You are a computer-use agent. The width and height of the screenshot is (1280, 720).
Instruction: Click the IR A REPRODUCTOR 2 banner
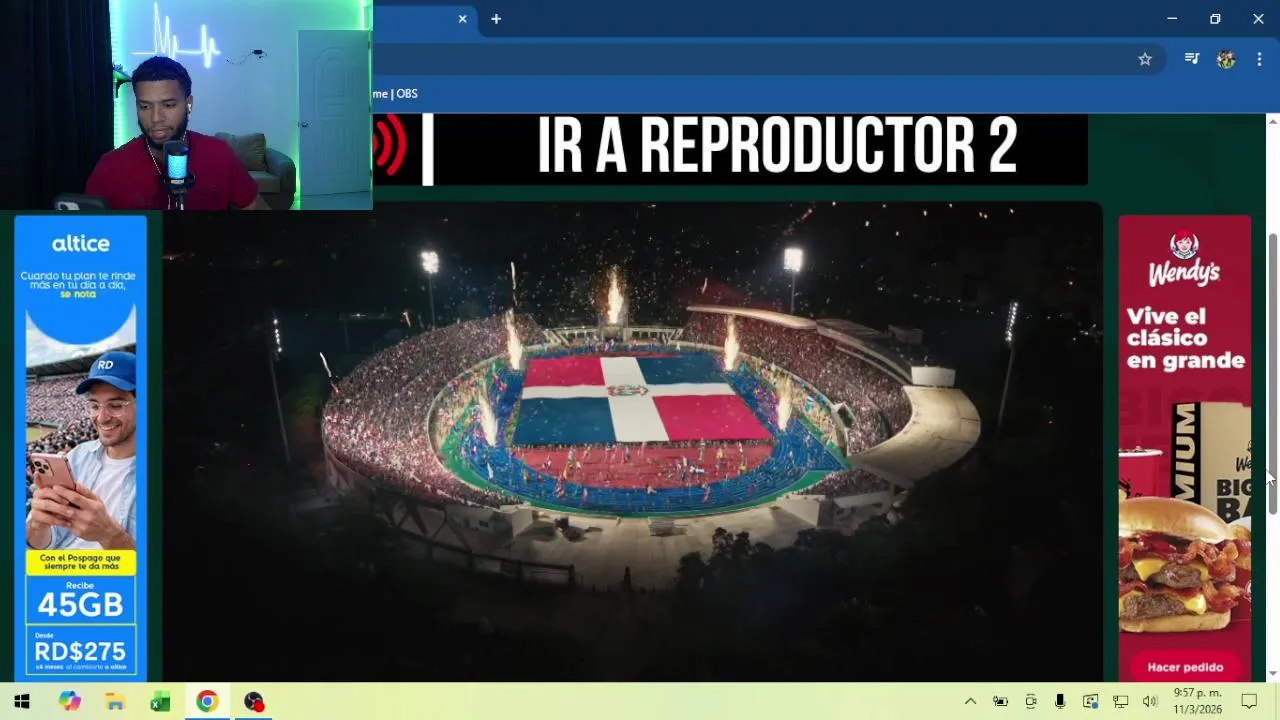click(730, 149)
